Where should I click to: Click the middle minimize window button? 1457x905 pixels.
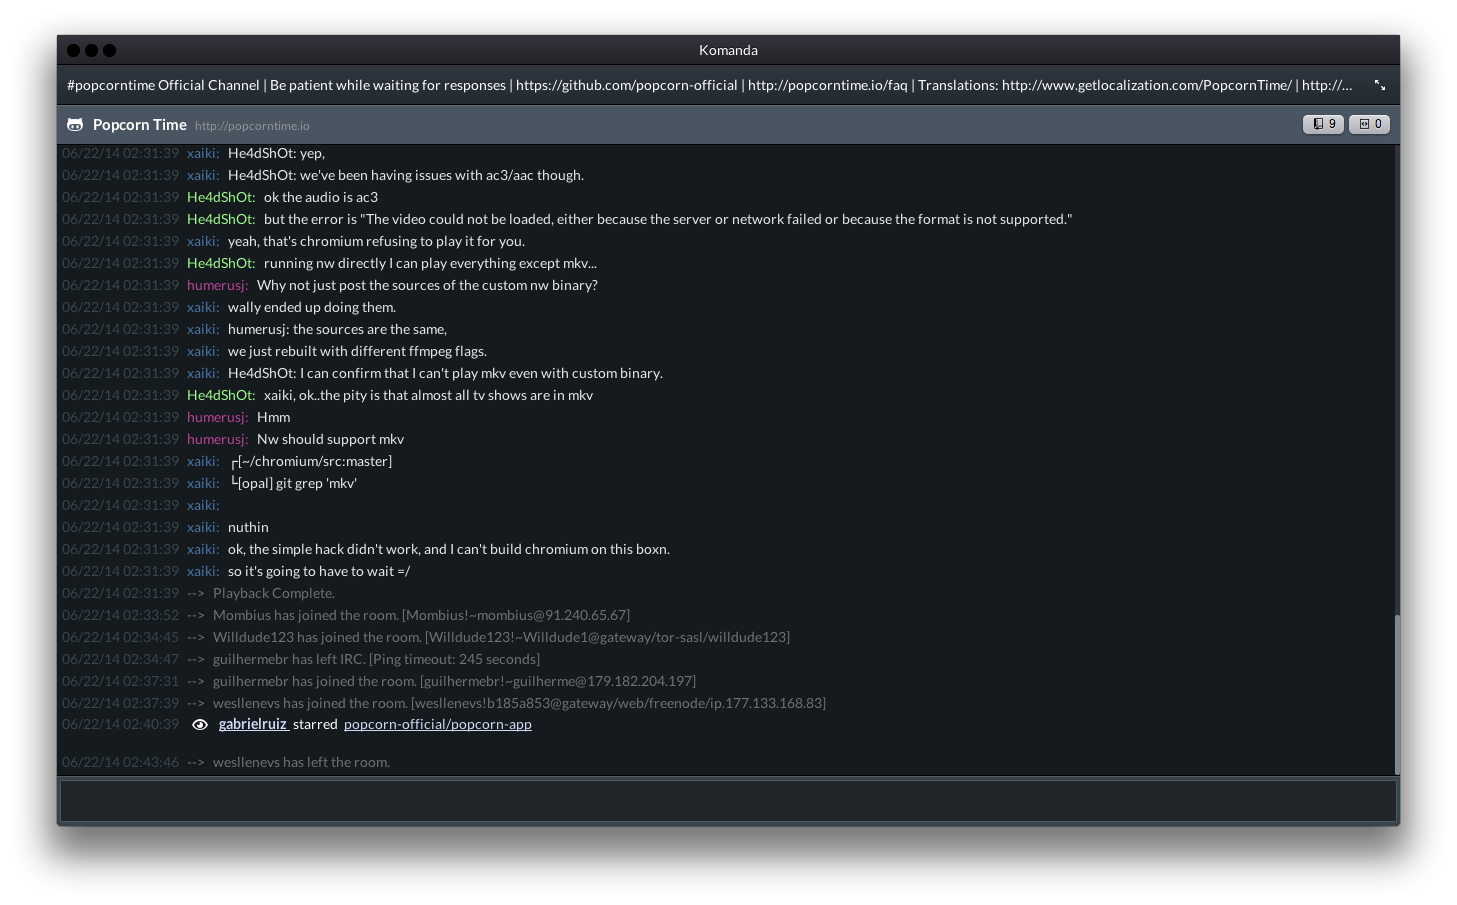pos(92,50)
